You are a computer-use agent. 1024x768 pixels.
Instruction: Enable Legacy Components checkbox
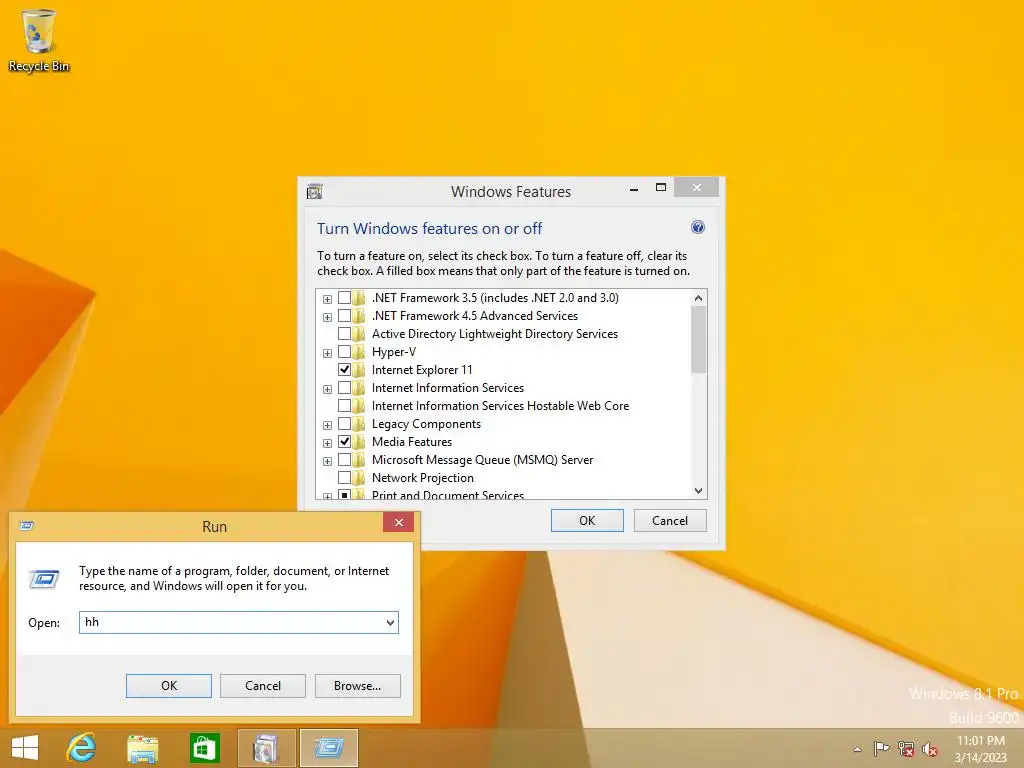(344, 424)
